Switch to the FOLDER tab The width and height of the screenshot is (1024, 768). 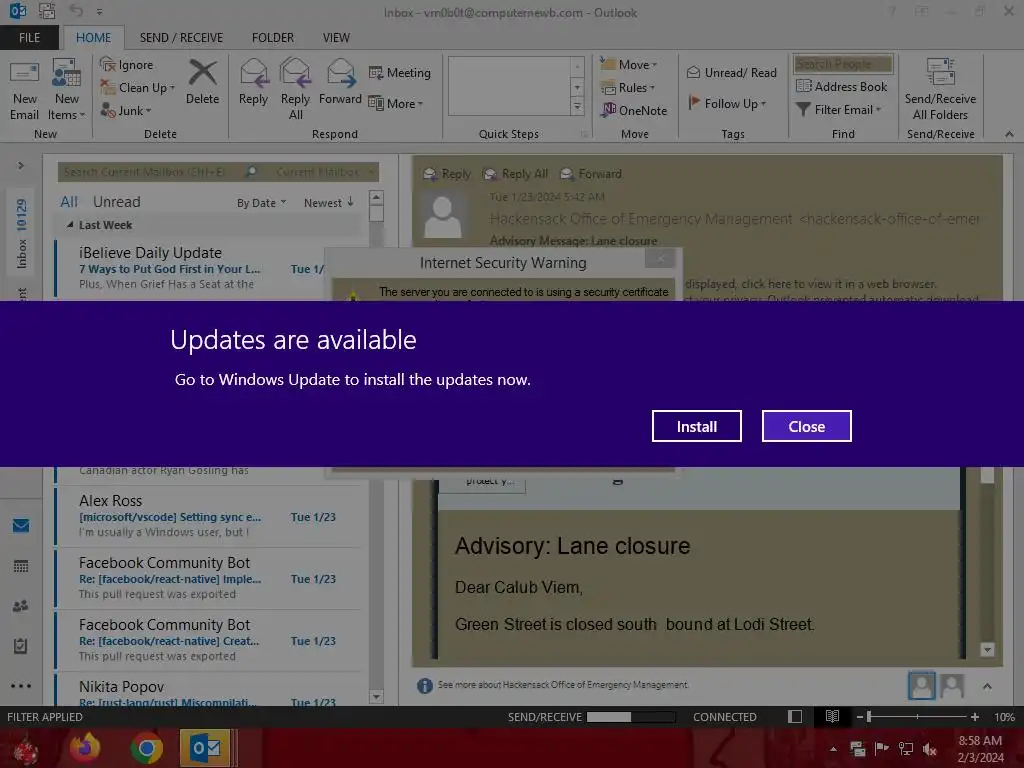[x=272, y=38]
